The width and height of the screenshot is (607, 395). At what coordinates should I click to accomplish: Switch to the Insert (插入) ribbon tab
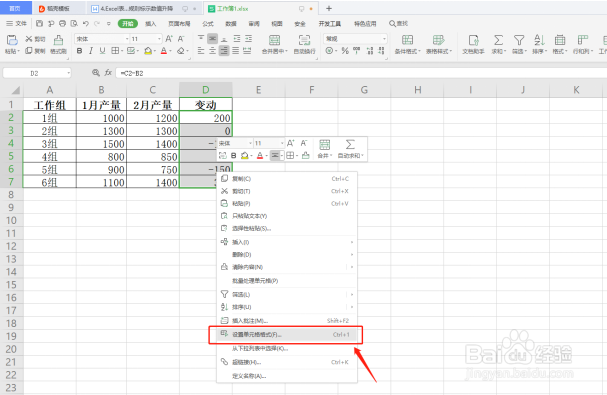pyautogui.click(x=151, y=24)
